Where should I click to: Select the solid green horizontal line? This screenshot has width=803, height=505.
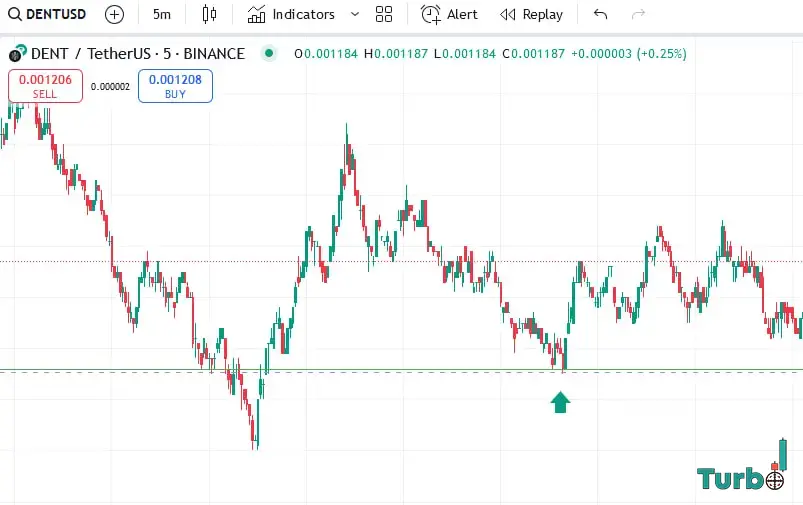coord(402,369)
